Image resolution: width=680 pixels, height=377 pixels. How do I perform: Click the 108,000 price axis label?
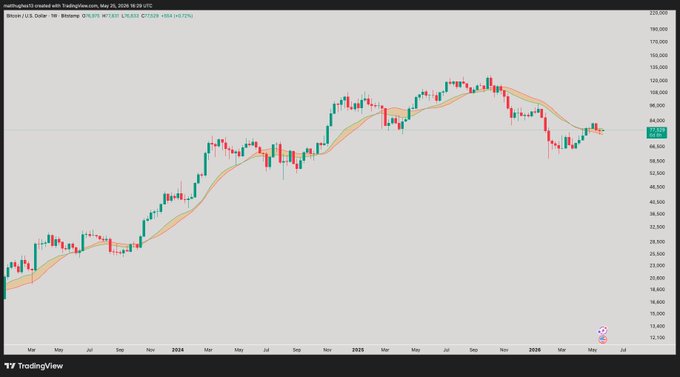[x=658, y=92]
